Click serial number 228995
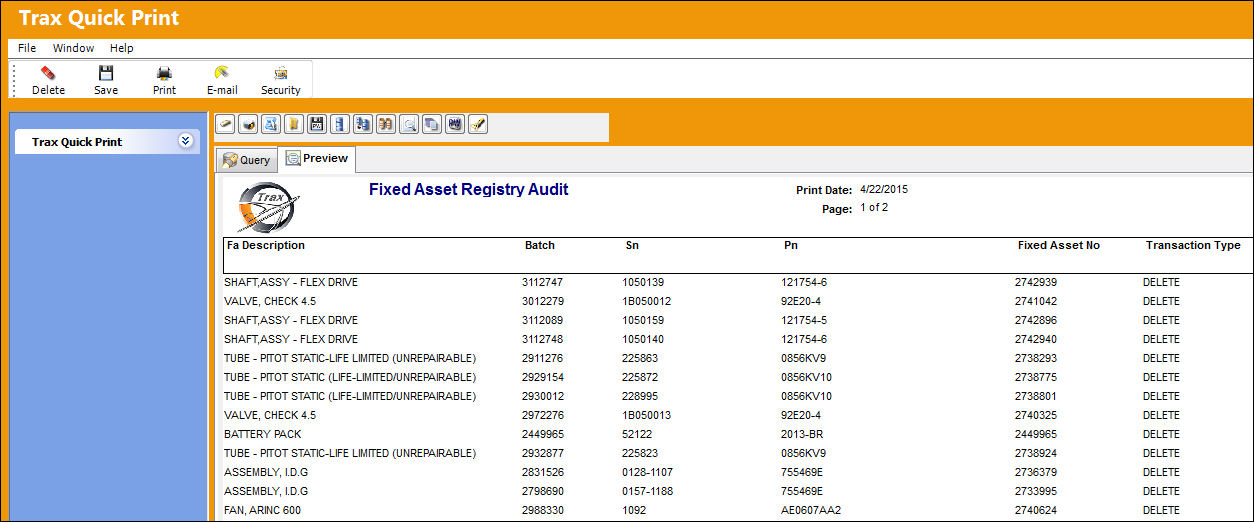The height and width of the screenshot is (522, 1254). point(640,396)
